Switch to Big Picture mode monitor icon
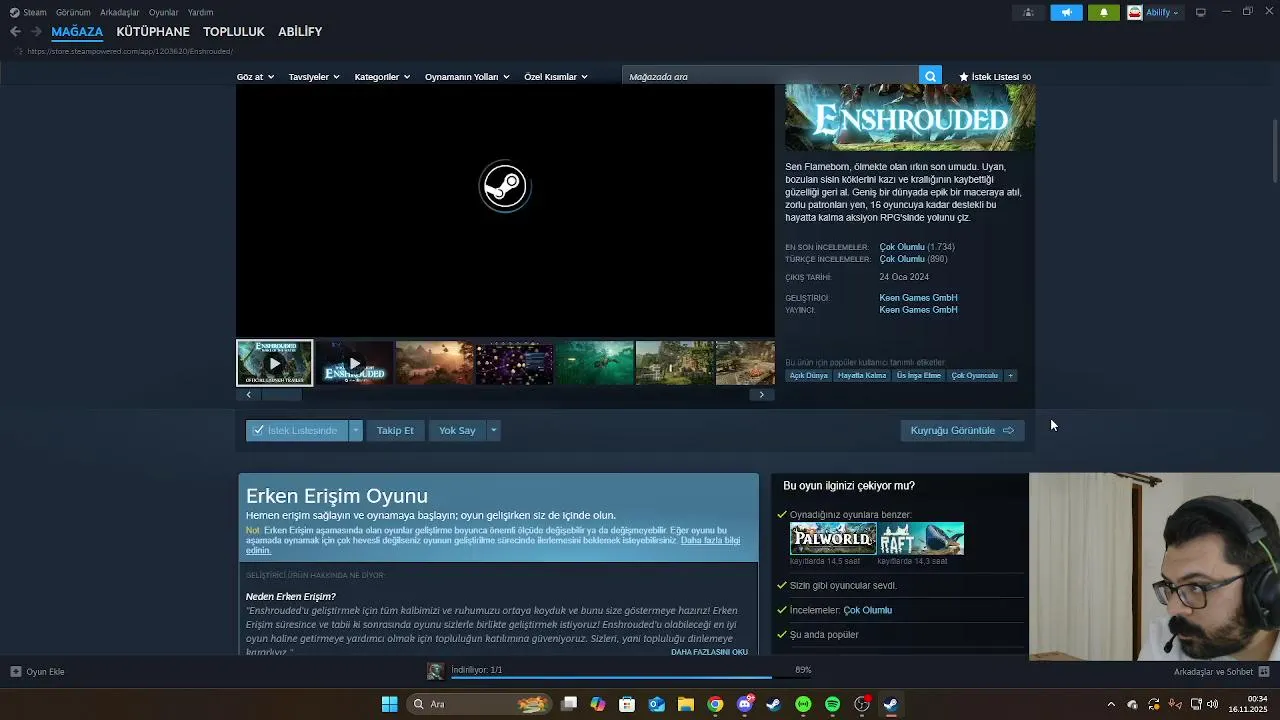 click(x=1201, y=12)
